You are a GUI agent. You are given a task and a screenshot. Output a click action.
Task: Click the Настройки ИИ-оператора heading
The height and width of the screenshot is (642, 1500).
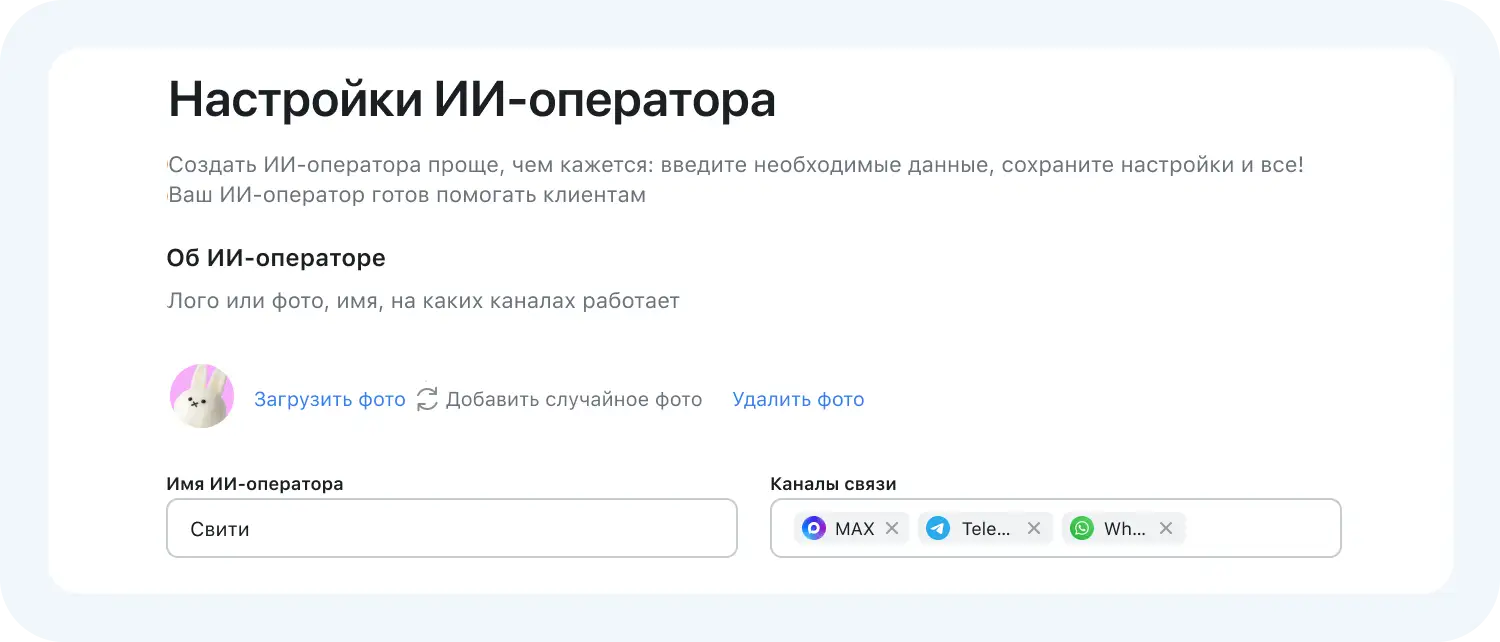coord(472,96)
